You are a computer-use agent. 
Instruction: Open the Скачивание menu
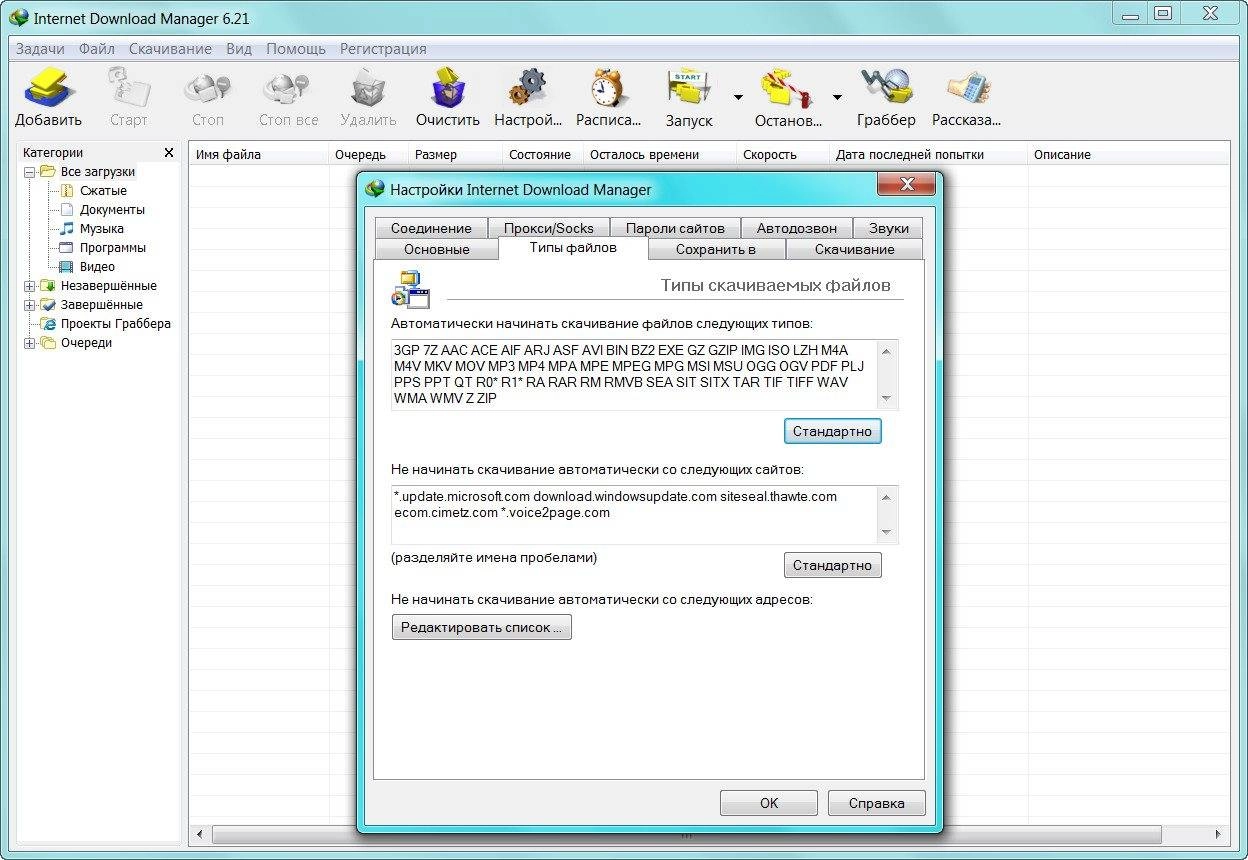pyautogui.click(x=170, y=48)
